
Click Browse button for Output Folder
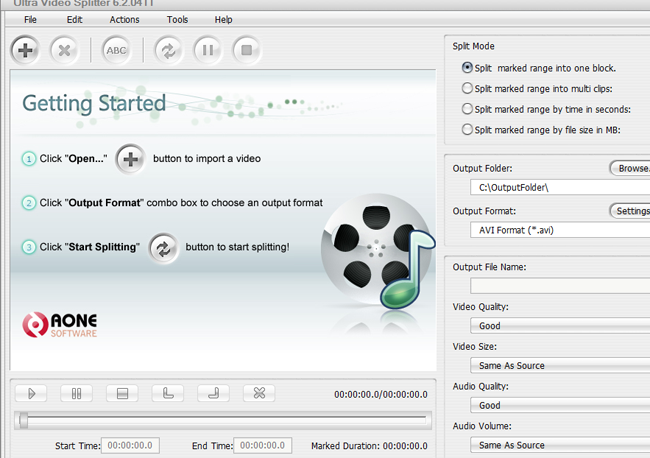point(630,168)
